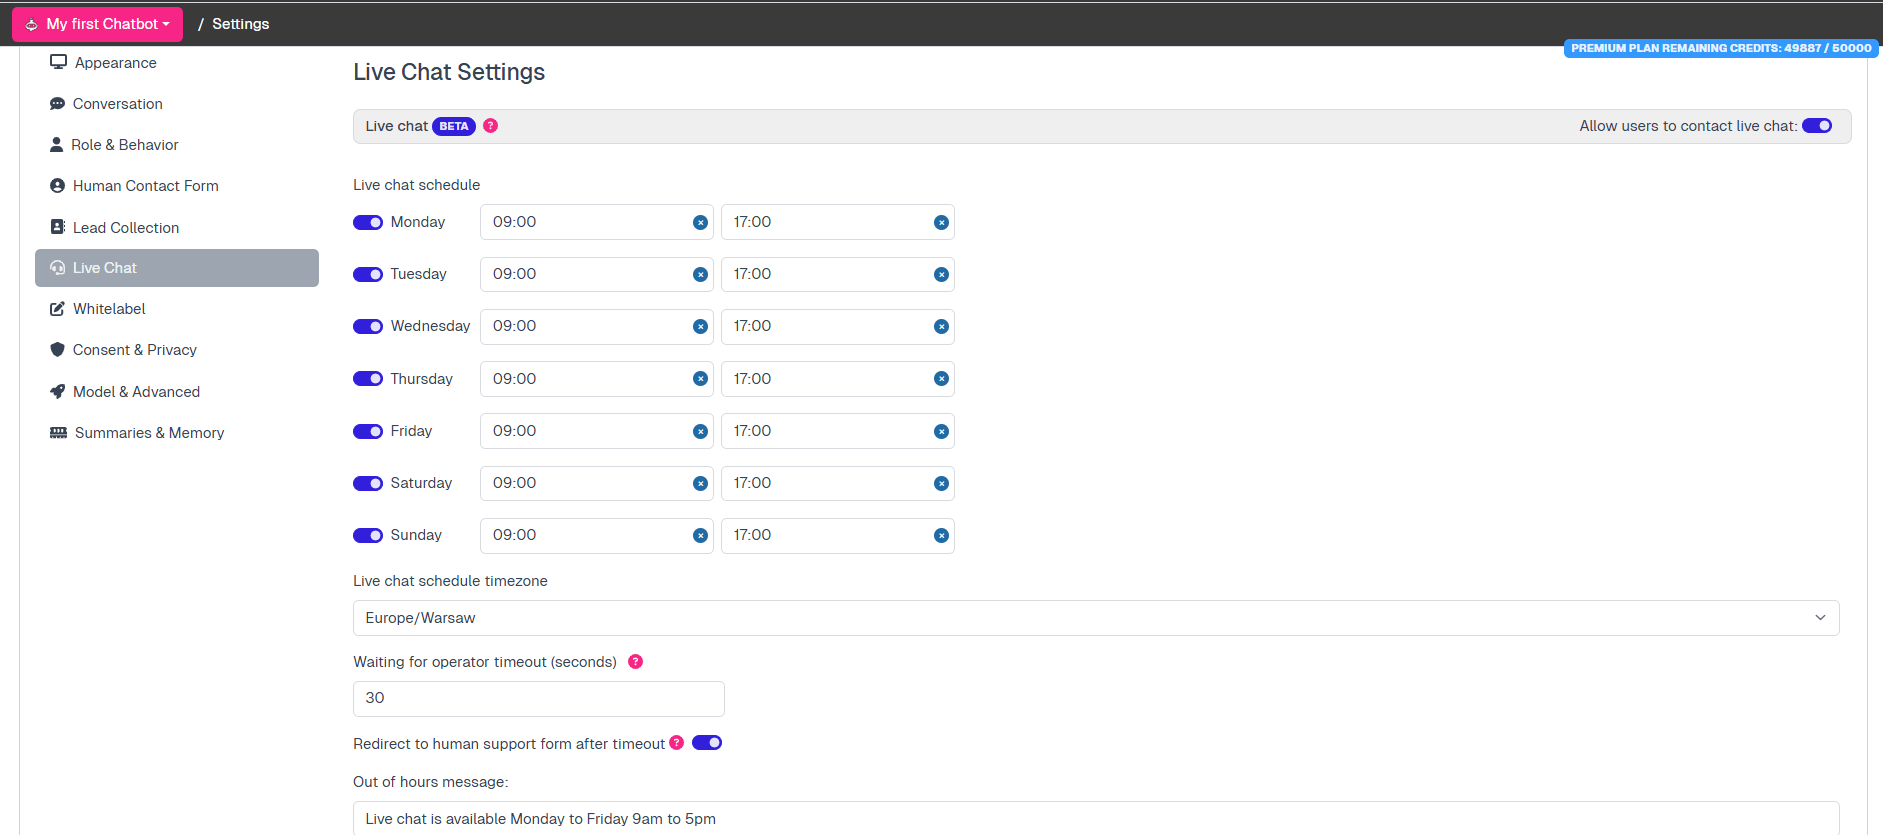Expand the My first Chatbot dropdown
Screen dimensions: 1883x835
98,24
